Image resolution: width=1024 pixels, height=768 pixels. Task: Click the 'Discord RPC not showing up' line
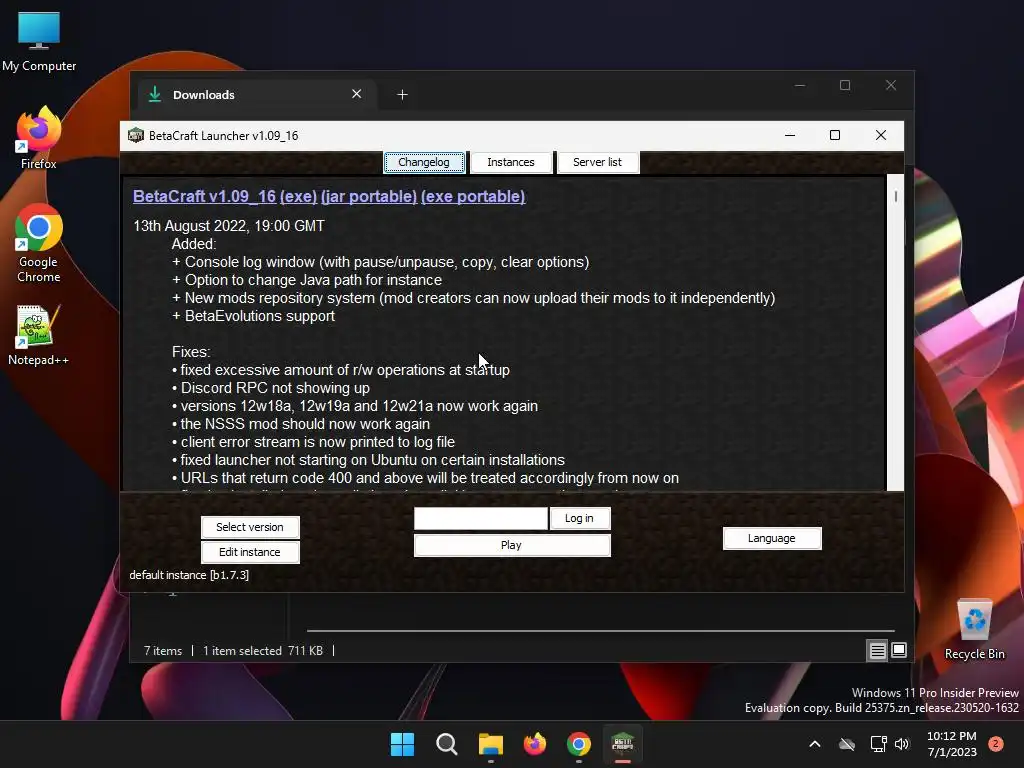[271, 388]
